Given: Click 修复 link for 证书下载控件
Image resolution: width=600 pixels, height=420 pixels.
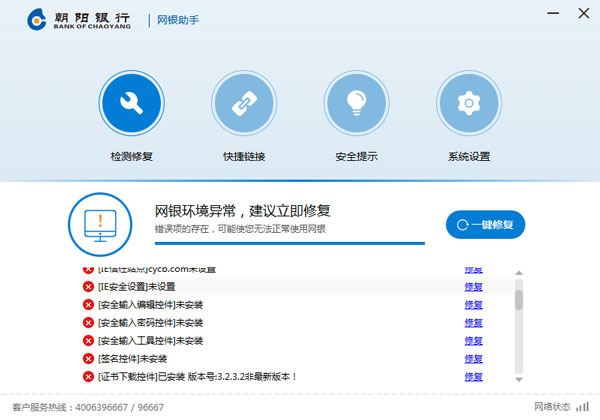Looking at the screenshot, I should (473, 377).
